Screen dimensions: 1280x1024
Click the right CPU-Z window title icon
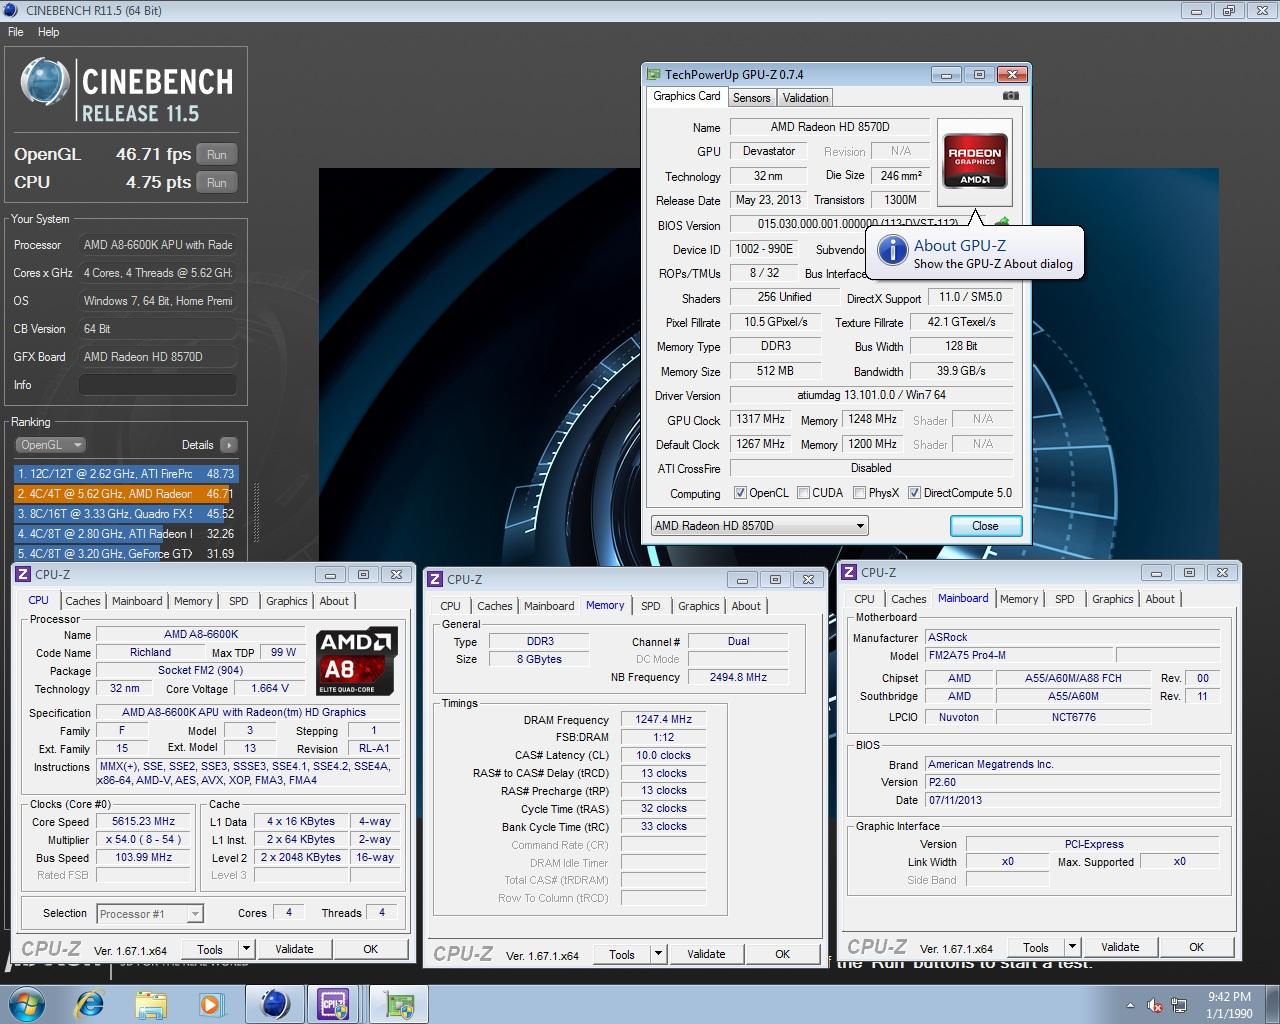click(849, 572)
